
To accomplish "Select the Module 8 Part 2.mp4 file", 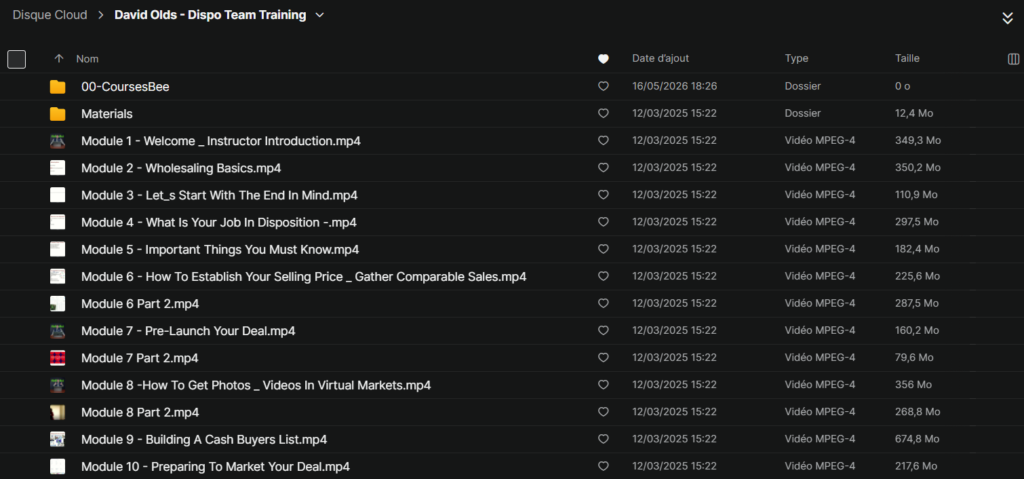I will (x=140, y=412).
